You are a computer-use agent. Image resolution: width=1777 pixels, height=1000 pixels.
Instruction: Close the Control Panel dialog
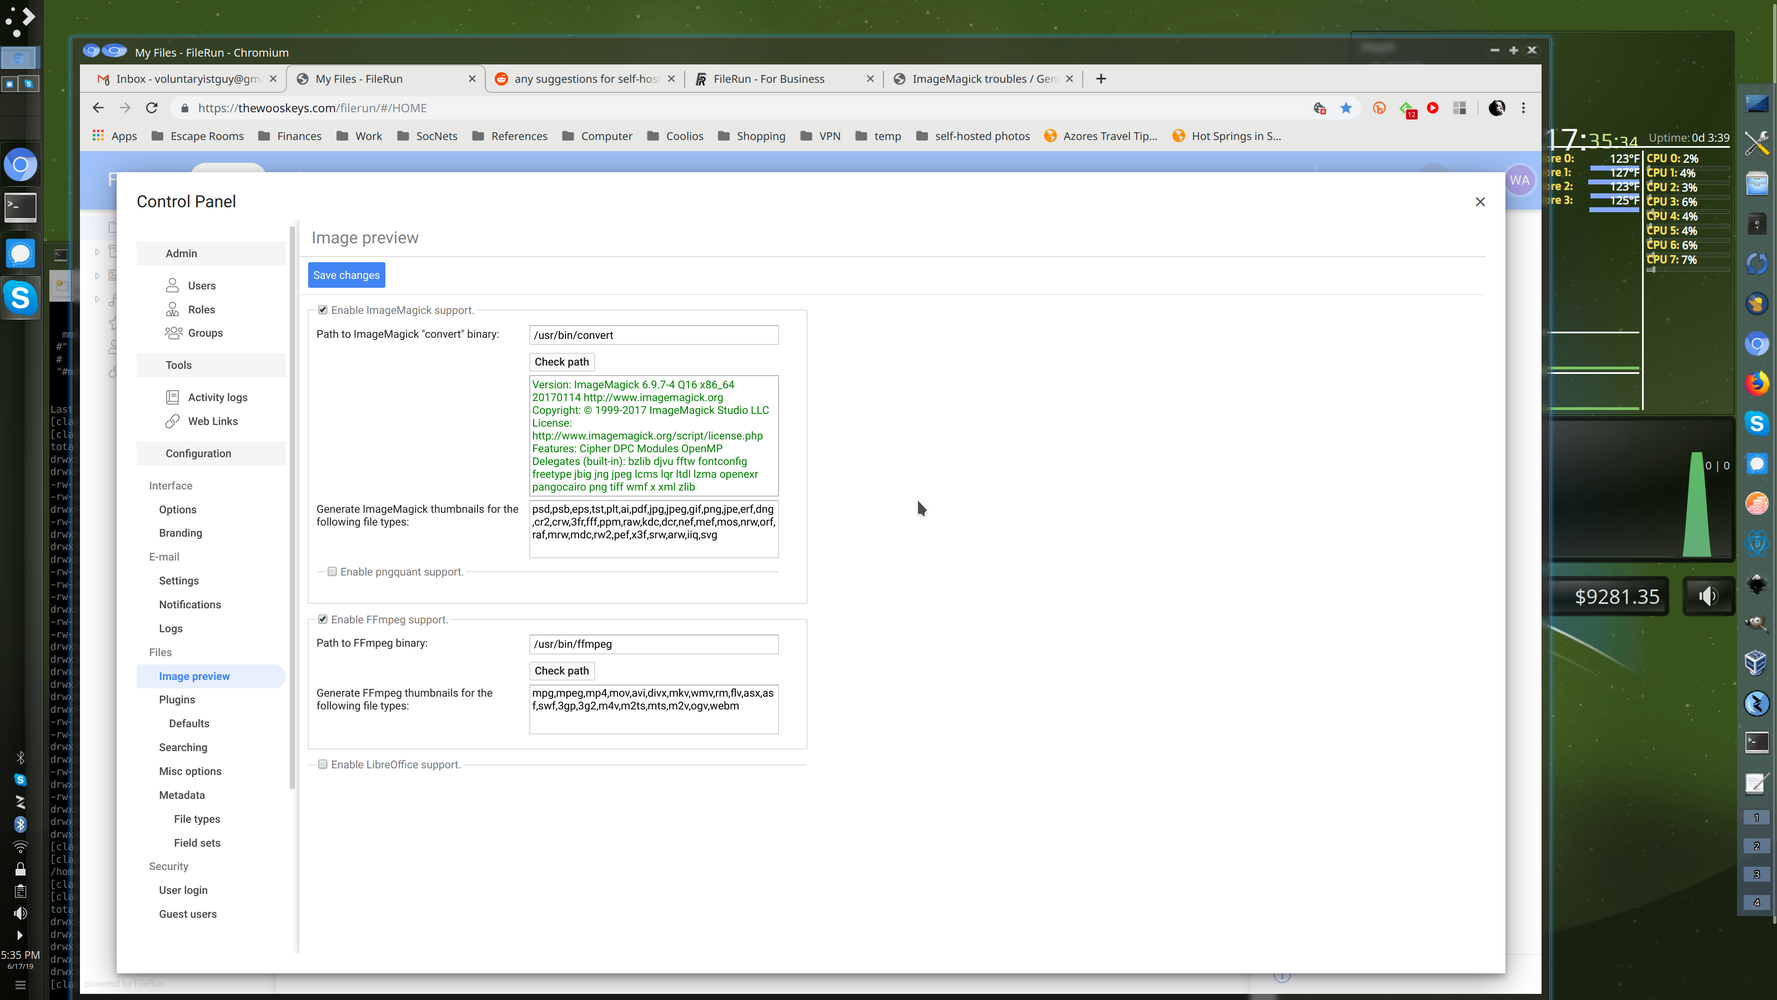click(1480, 202)
